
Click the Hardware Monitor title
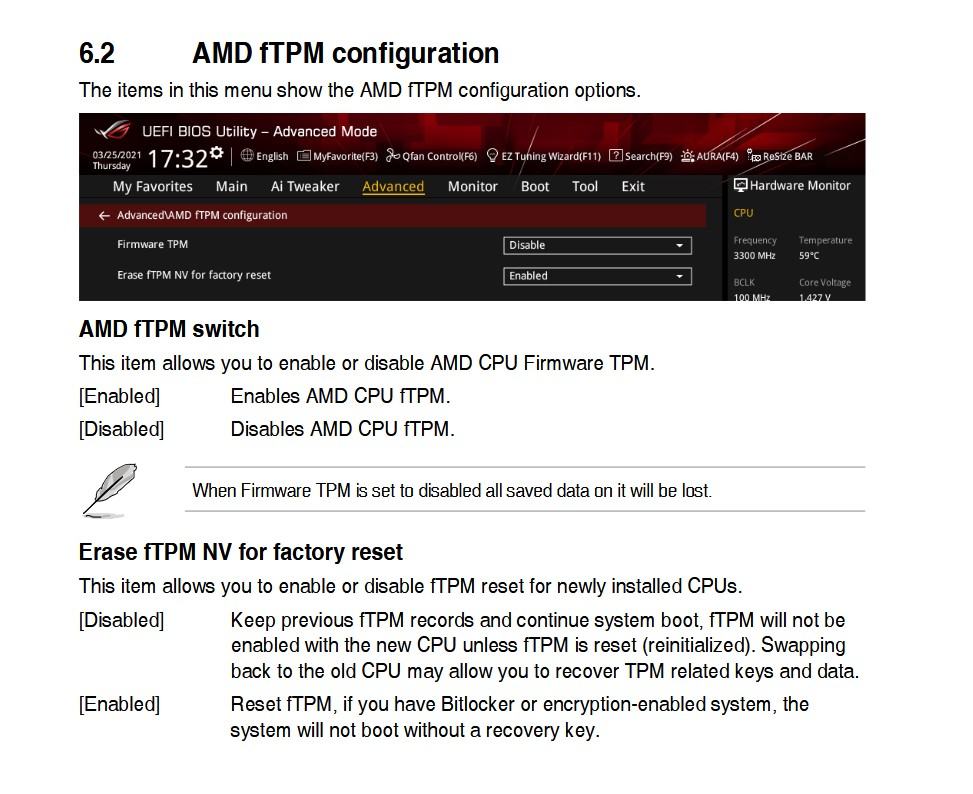800,185
